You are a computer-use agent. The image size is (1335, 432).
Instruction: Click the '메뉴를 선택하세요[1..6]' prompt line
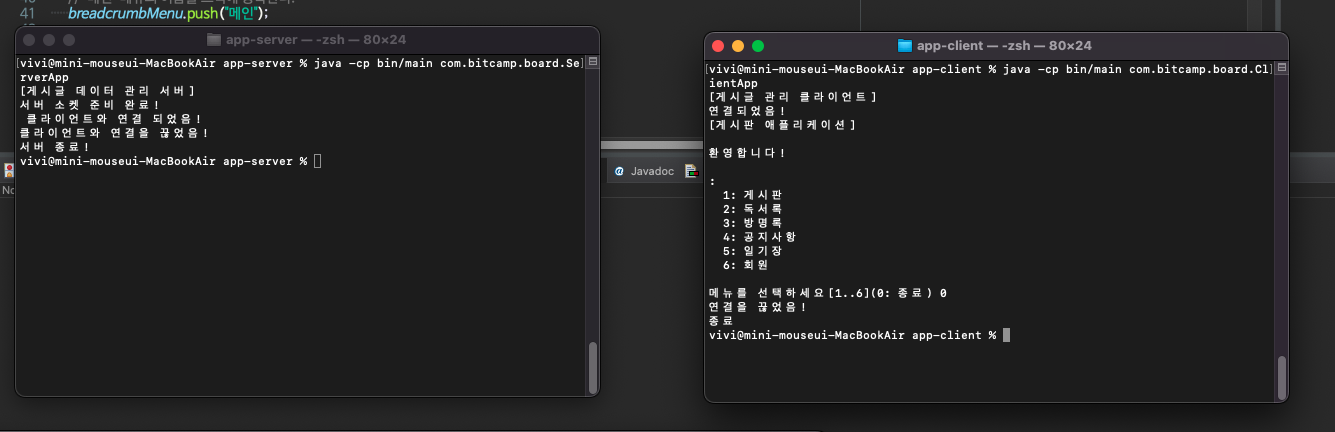point(827,293)
